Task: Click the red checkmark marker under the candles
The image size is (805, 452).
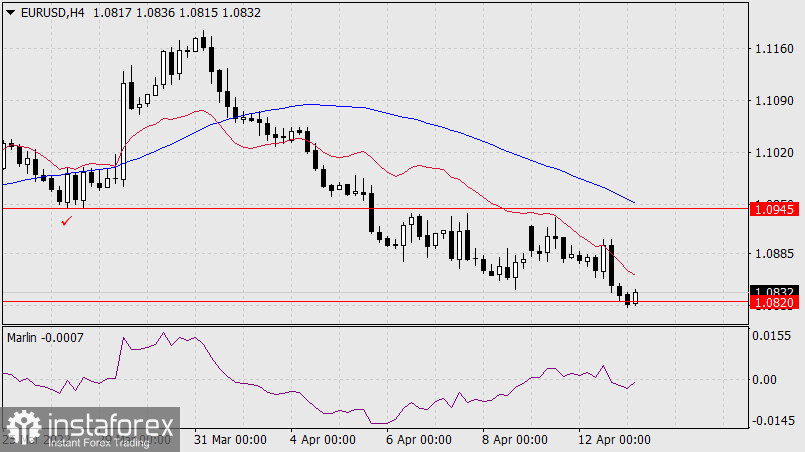Action: (67, 220)
